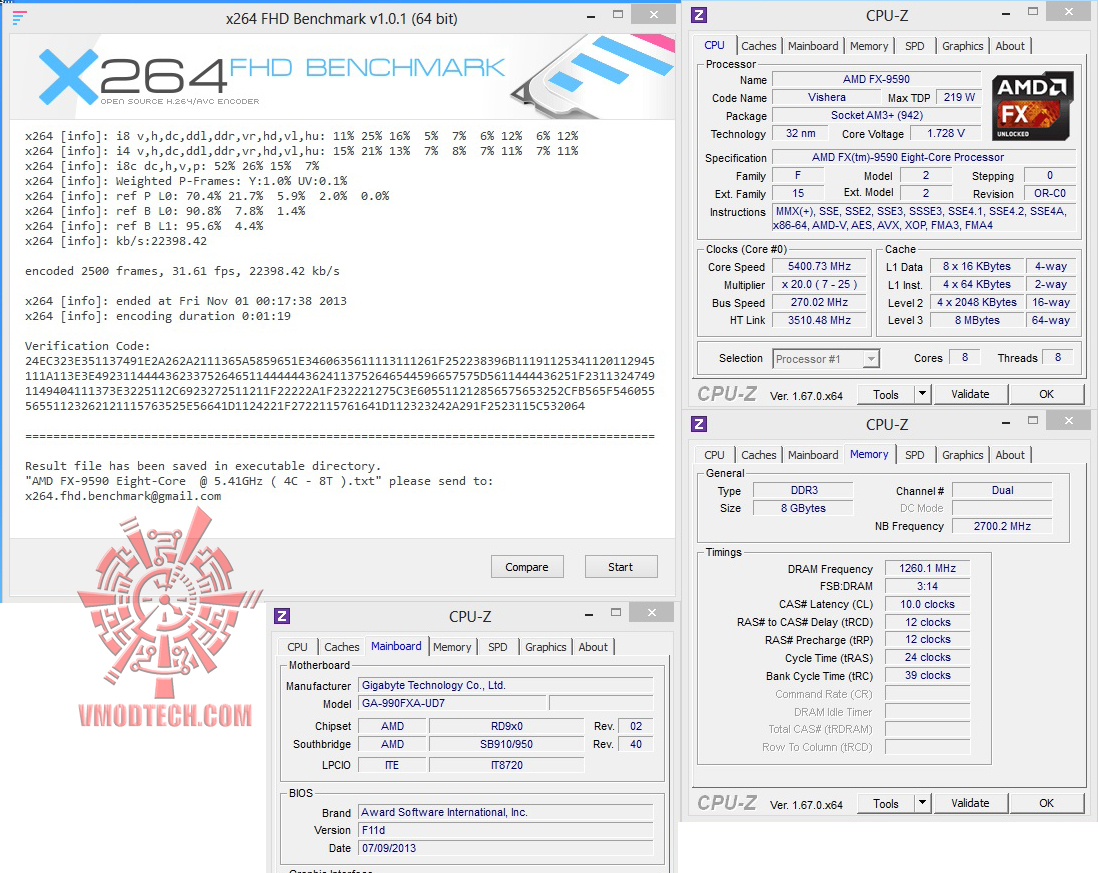The height and width of the screenshot is (873, 1098).
Task: Click OK in top CPU-Z window
Action: pos(1046,395)
